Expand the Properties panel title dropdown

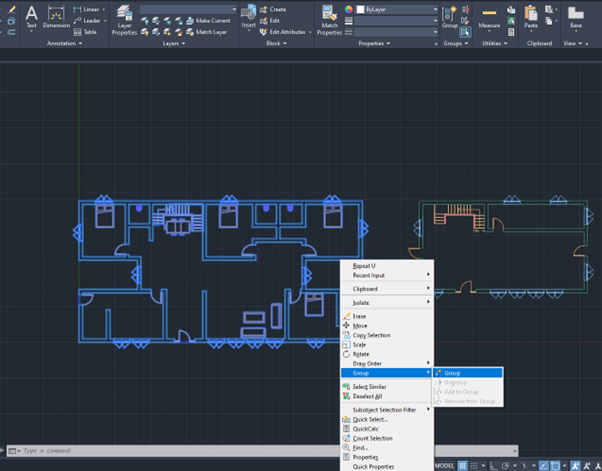coord(374,43)
